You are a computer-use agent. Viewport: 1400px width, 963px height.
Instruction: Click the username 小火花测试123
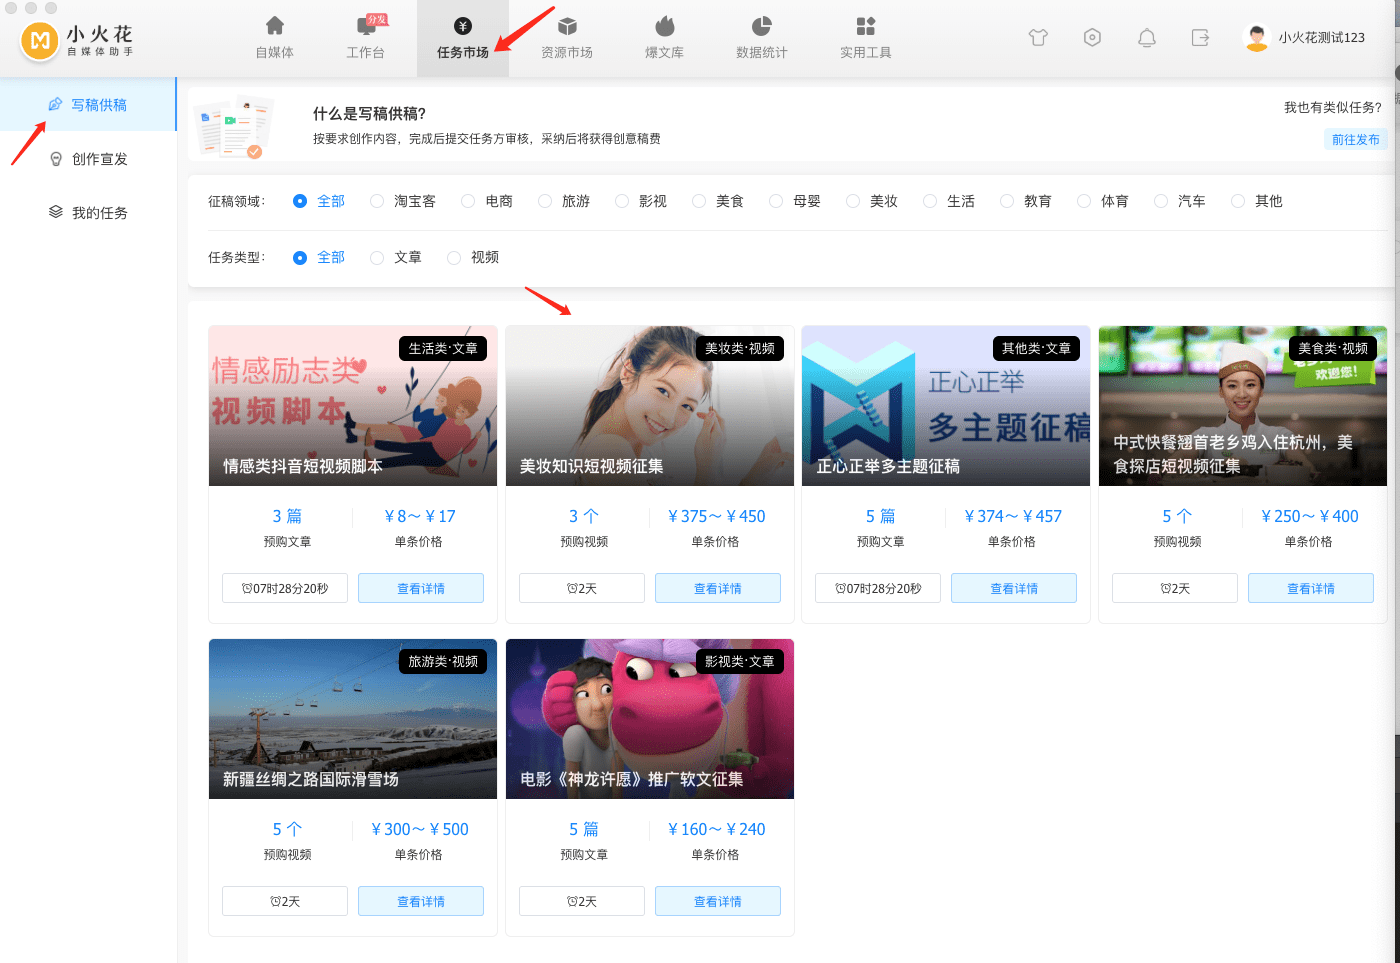tap(1321, 38)
